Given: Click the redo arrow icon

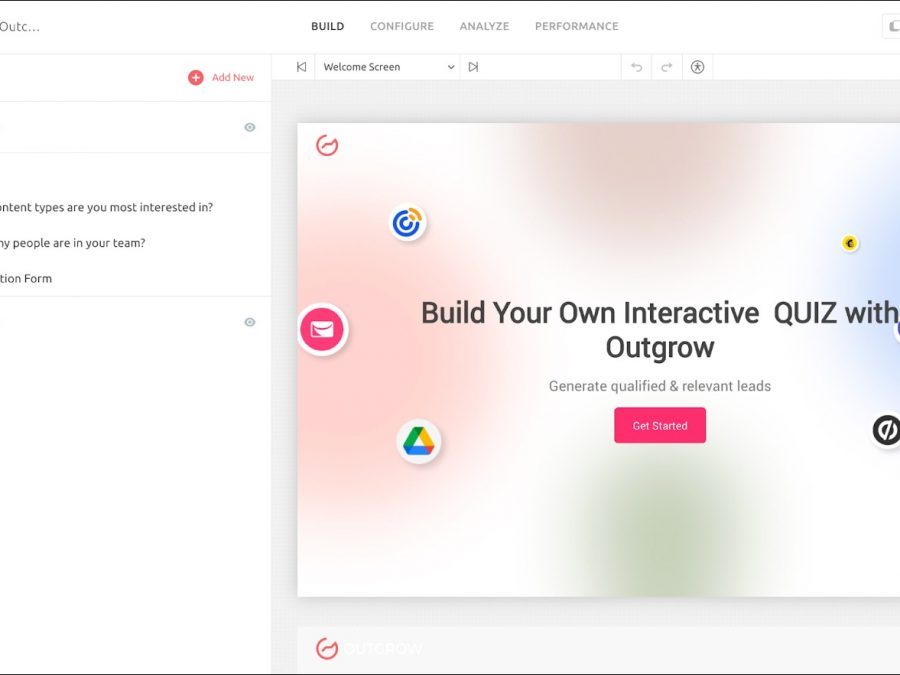Looking at the screenshot, I should (x=667, y=67).
